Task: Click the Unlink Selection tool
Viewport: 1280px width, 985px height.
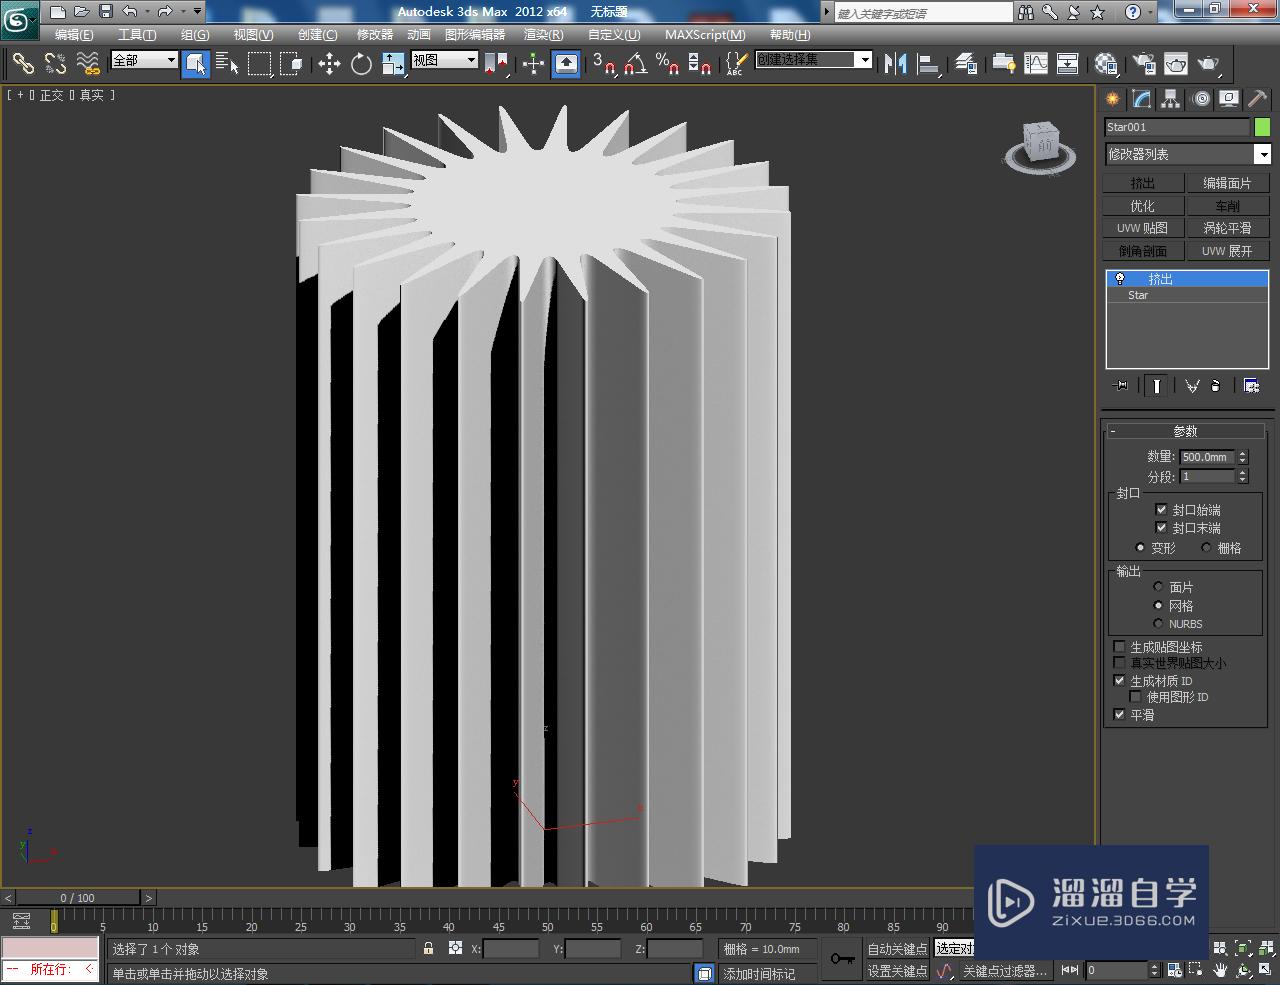Action: pos(55,64)
